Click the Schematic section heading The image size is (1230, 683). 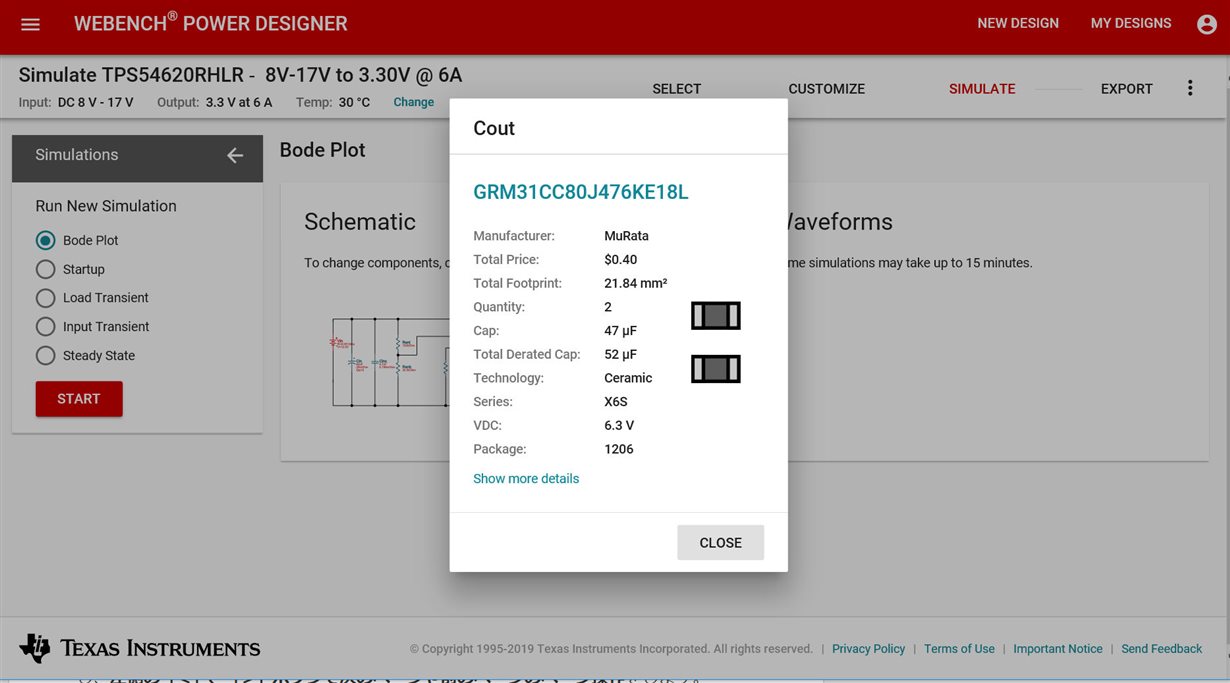pyautogui.click(x=360, y=222)
